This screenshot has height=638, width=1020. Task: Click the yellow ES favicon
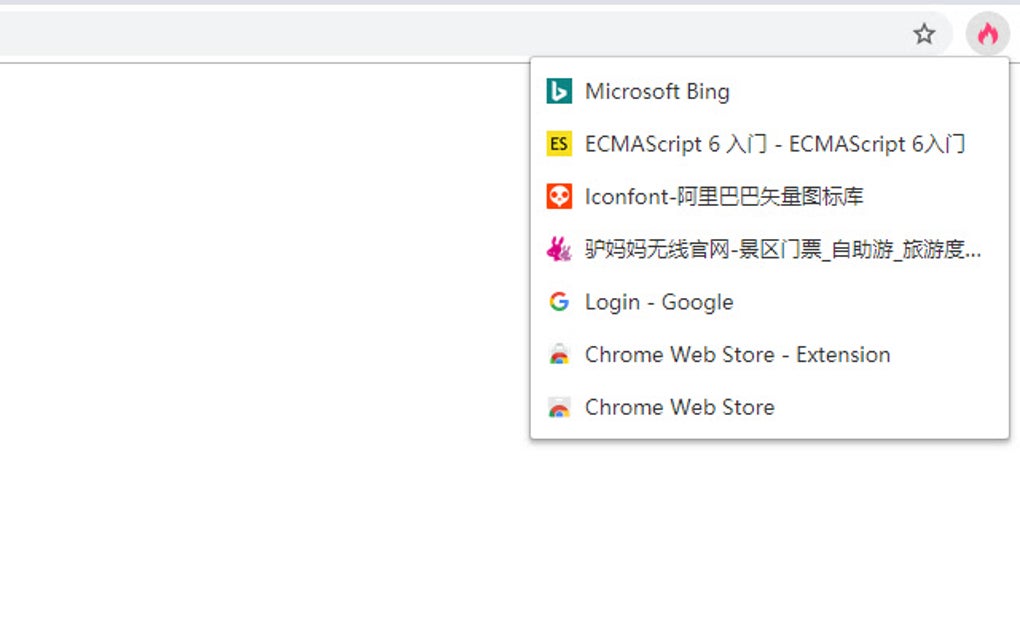[x=559, y=144]
